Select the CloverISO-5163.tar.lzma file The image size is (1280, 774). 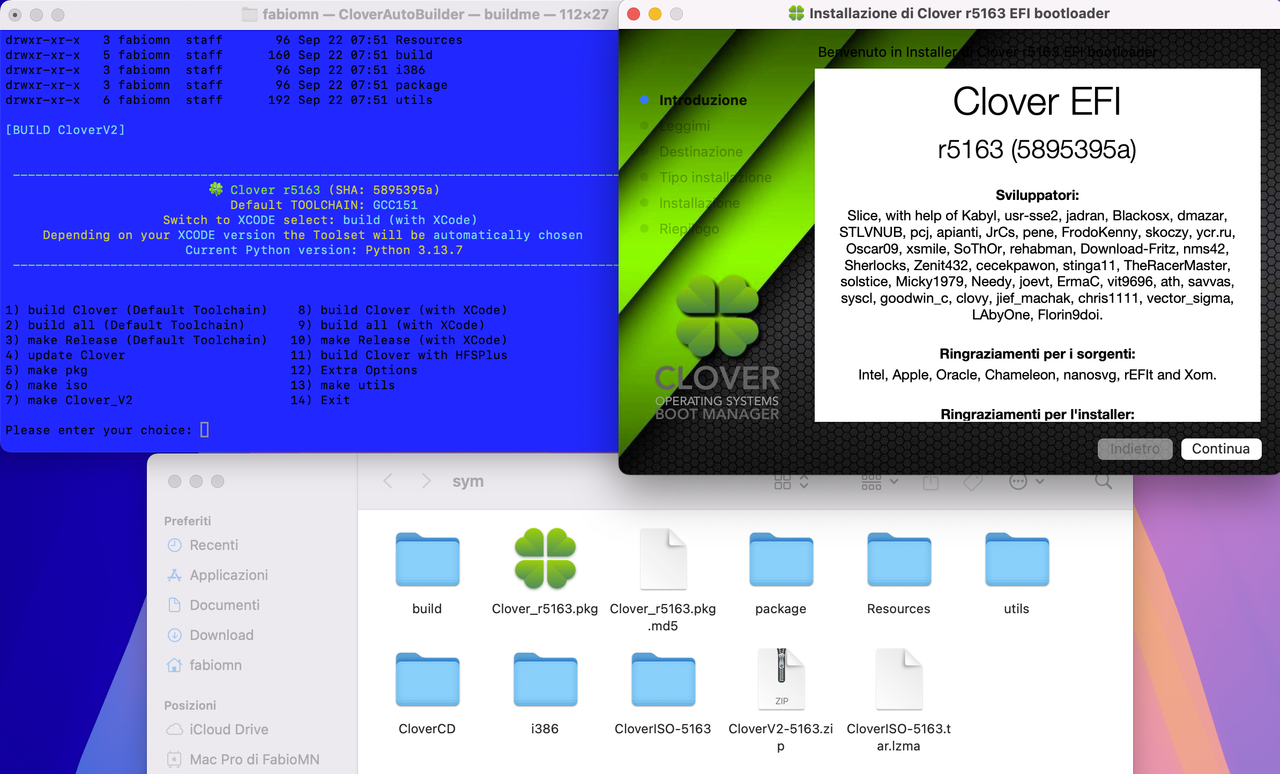(899, 680)
